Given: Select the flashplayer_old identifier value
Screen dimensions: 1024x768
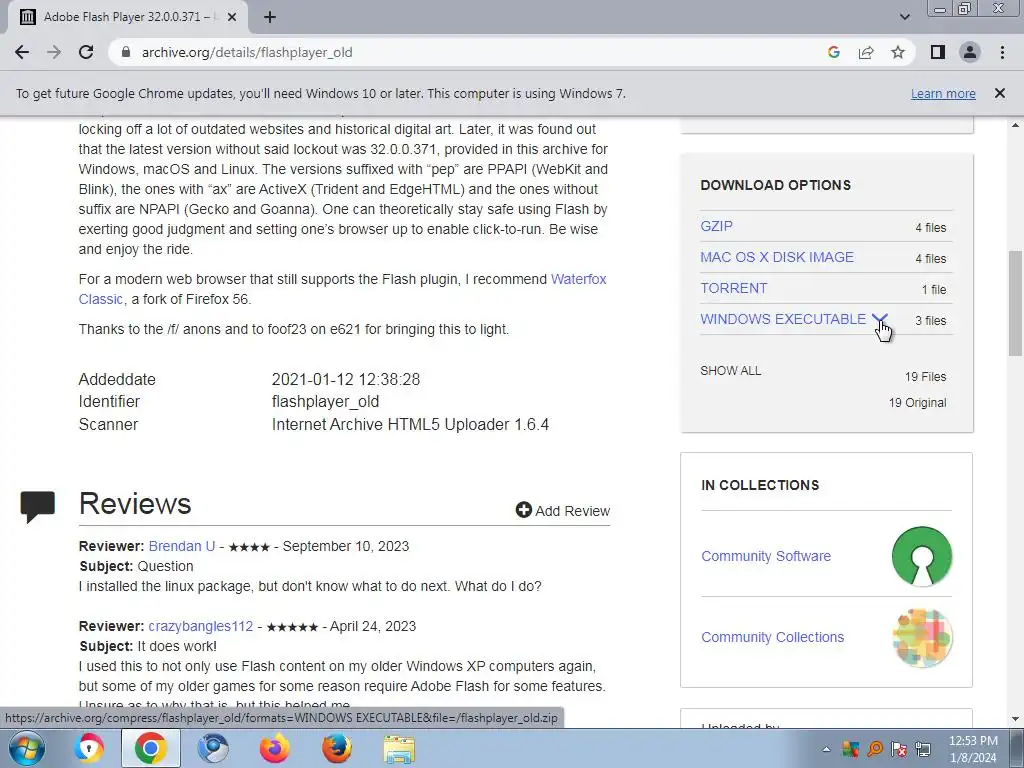Looking at the screenshot, I should coord(325,402).
